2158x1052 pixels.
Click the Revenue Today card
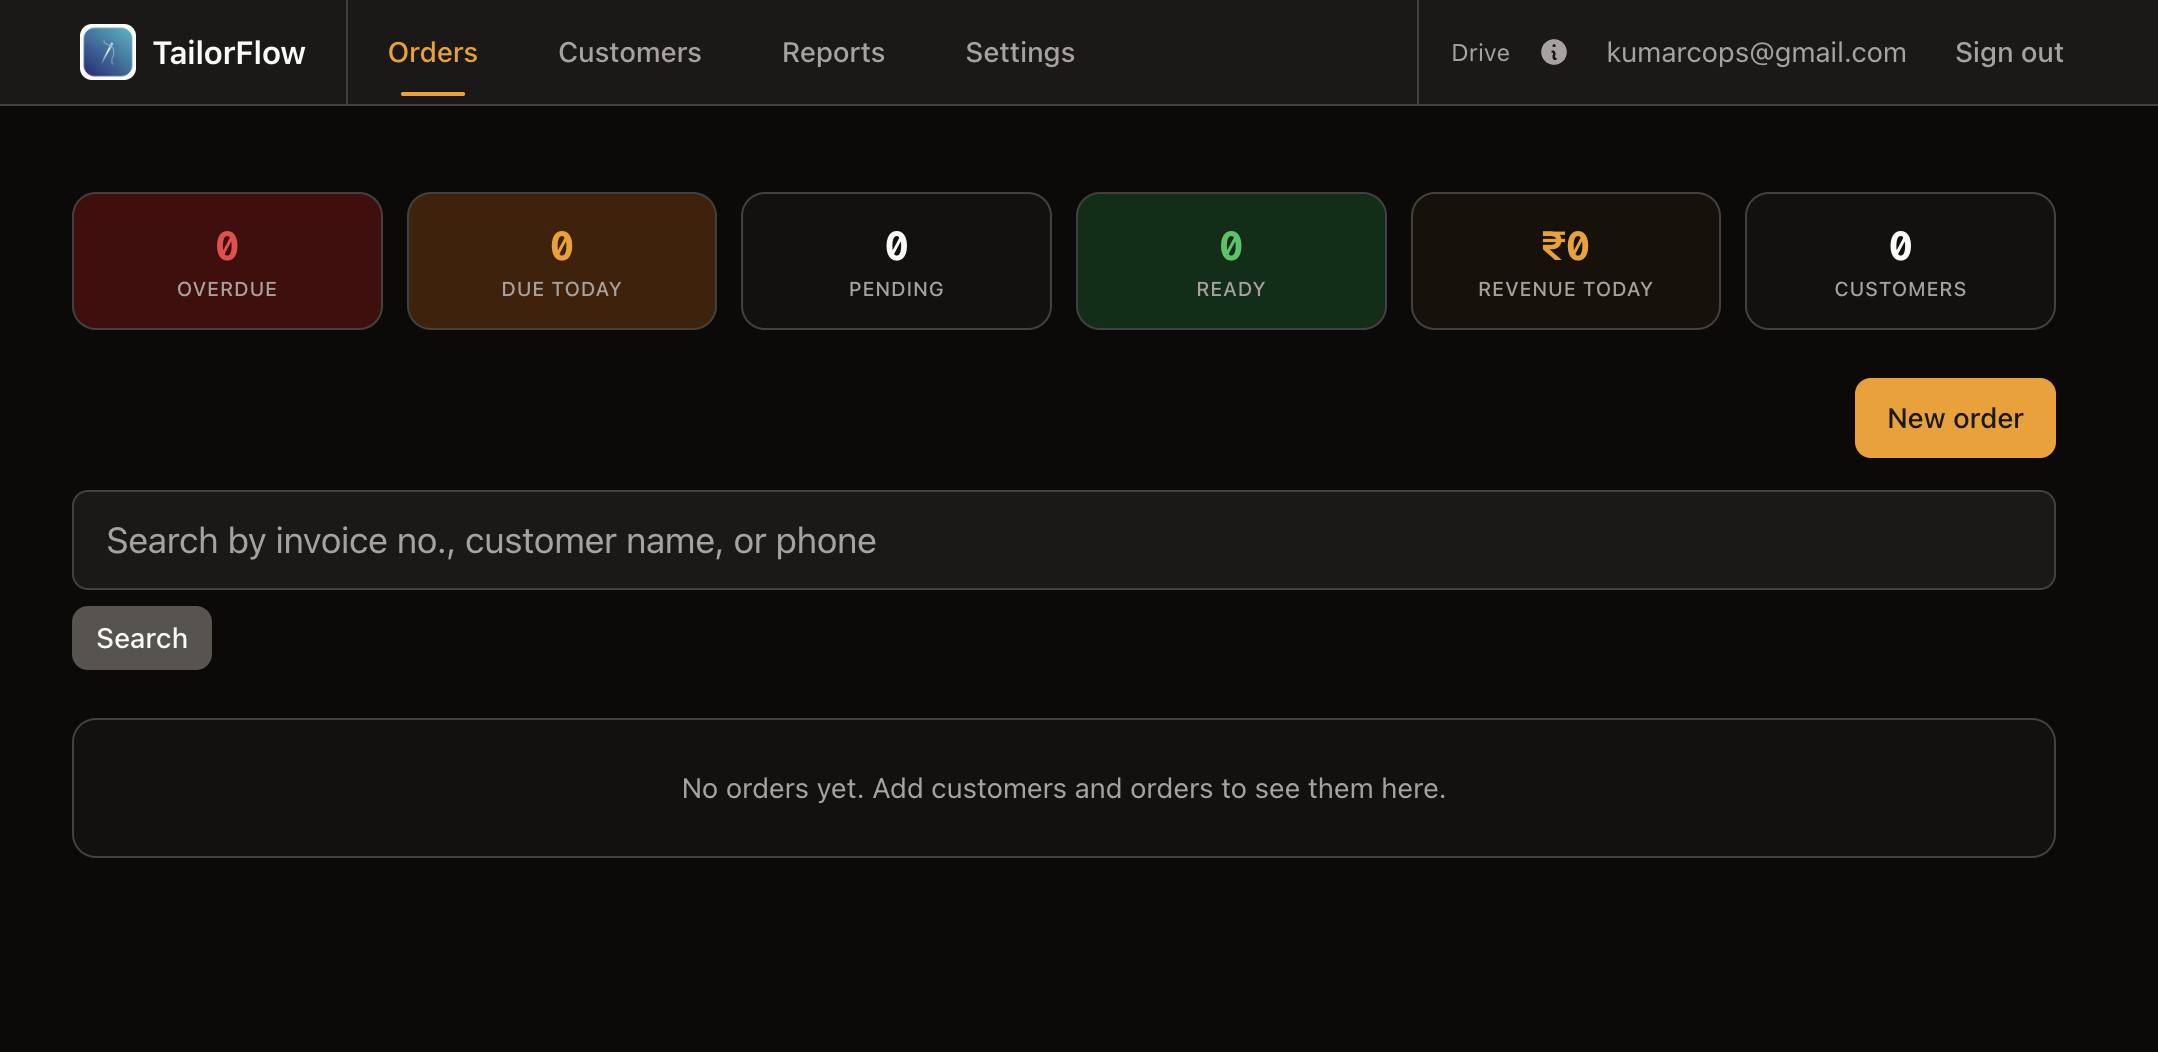point(1565,261)
